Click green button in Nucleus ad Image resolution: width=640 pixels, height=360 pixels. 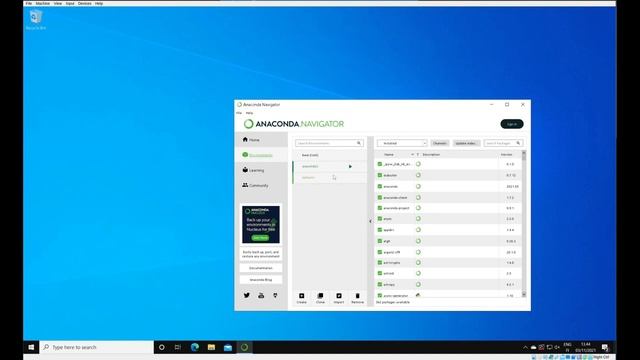(x=260, y=238)
